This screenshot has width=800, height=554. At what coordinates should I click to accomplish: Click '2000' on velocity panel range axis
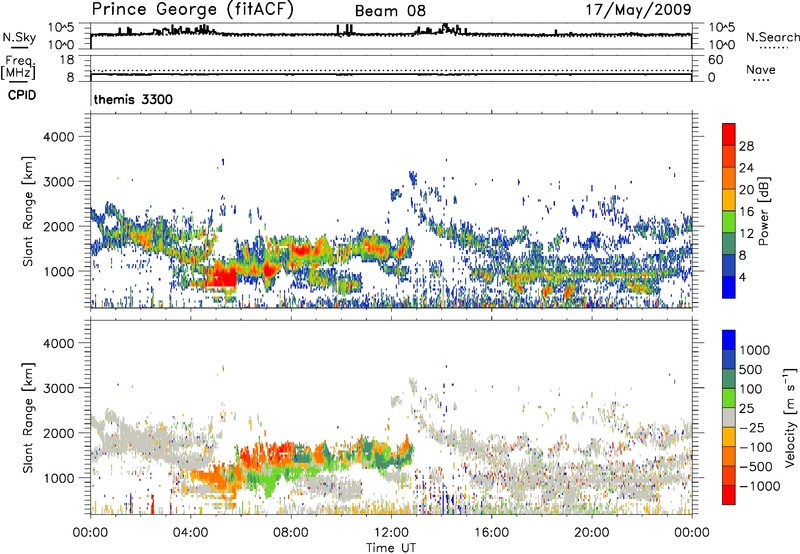pyautogui.click(x=59, y=433)
